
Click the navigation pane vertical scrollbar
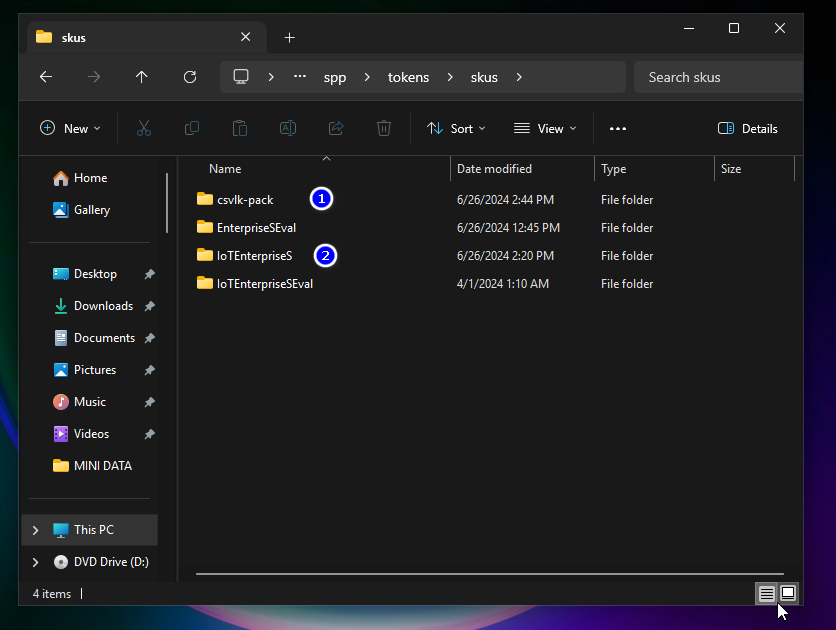(x=167, y=203)
